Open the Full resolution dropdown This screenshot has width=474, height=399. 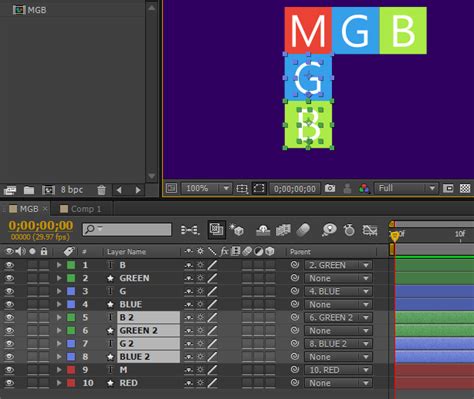pos(406,188)
